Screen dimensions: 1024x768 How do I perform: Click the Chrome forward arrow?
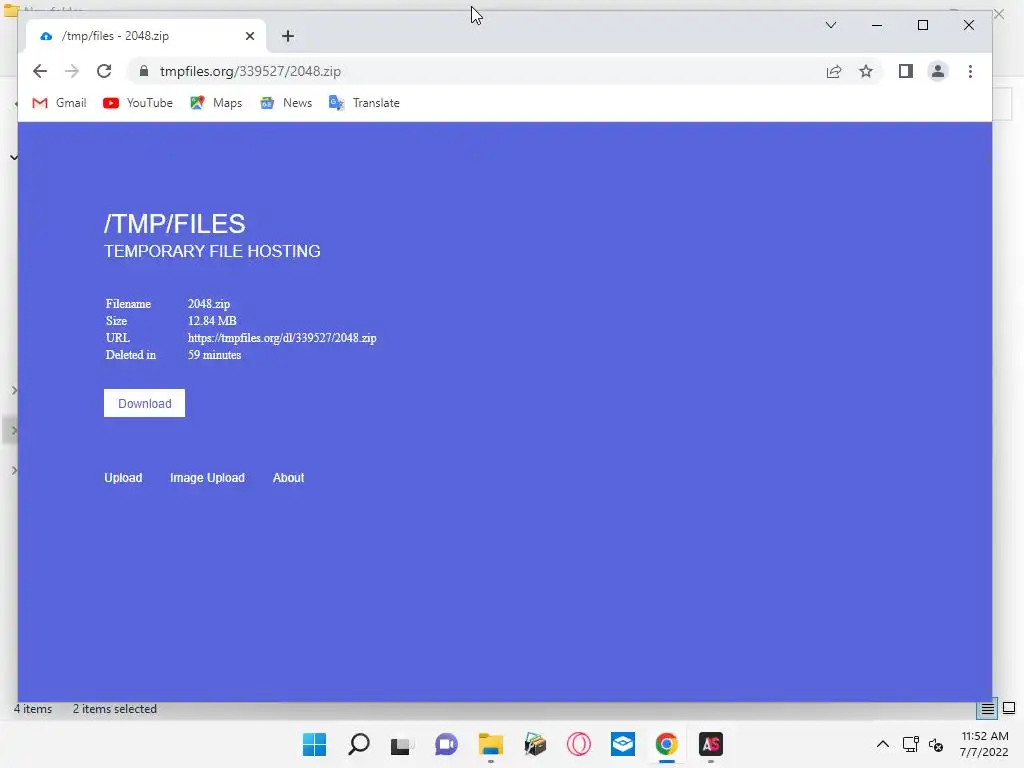coord(72,71)
